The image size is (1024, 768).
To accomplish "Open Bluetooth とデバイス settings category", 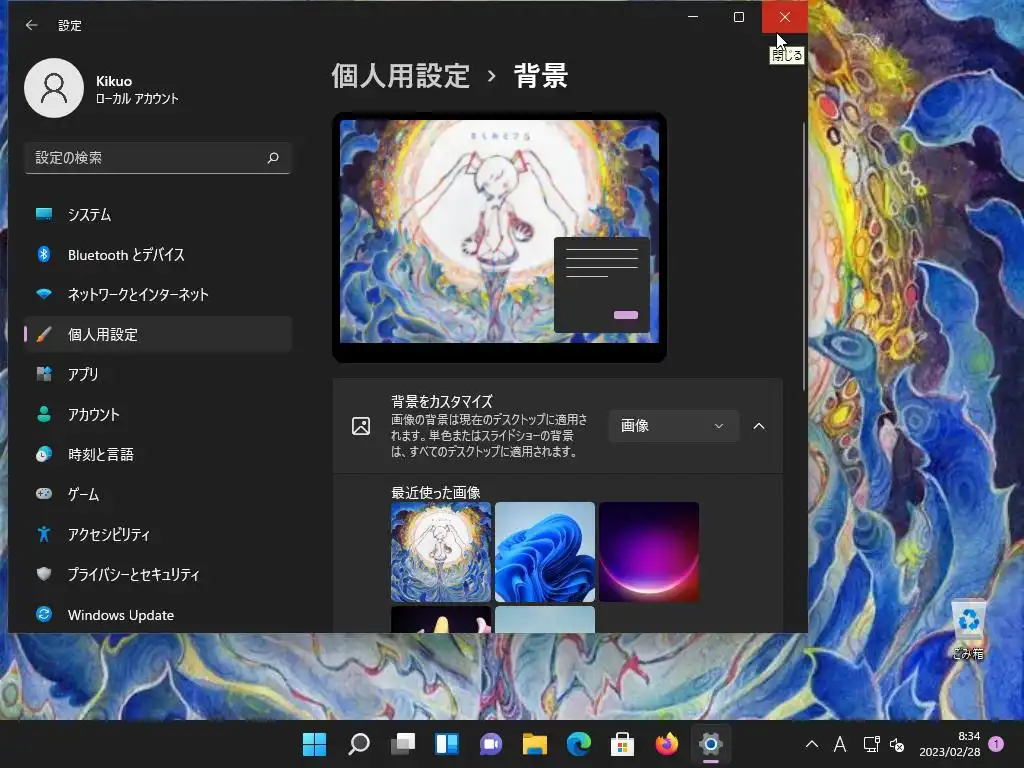I will pos(157,255).
